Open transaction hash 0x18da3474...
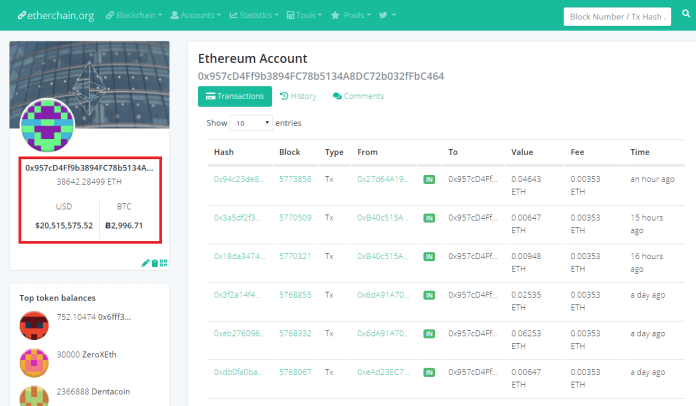Image resolution: width=696 pixels, height=406 pixels. tap(239, 256)
